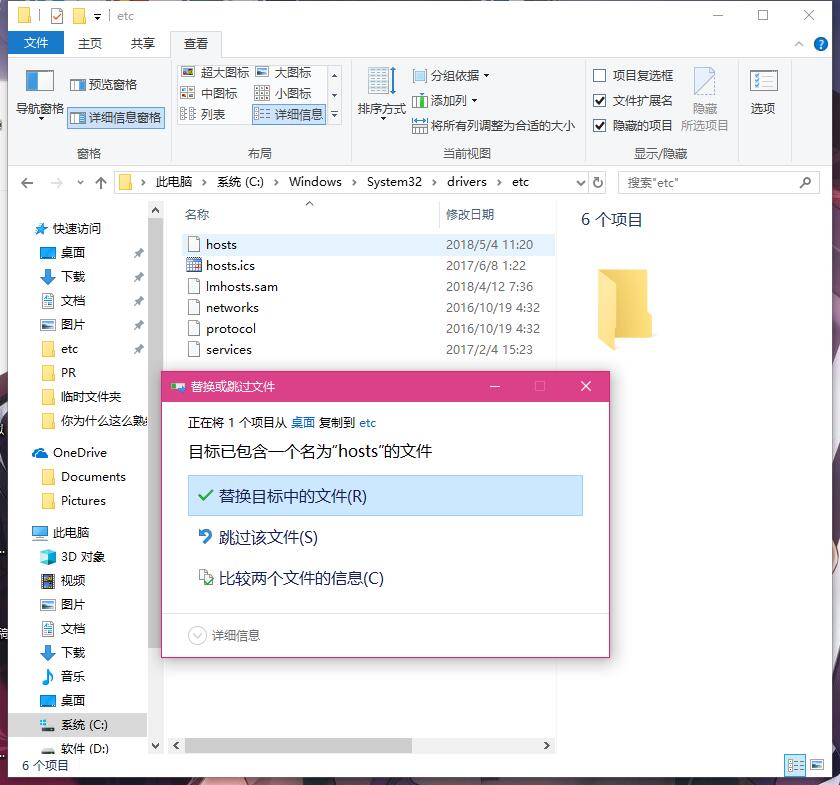Viewport: 840px width, 785px height.
Task: Open Explorer help question mark
Action: click(820, 44)
